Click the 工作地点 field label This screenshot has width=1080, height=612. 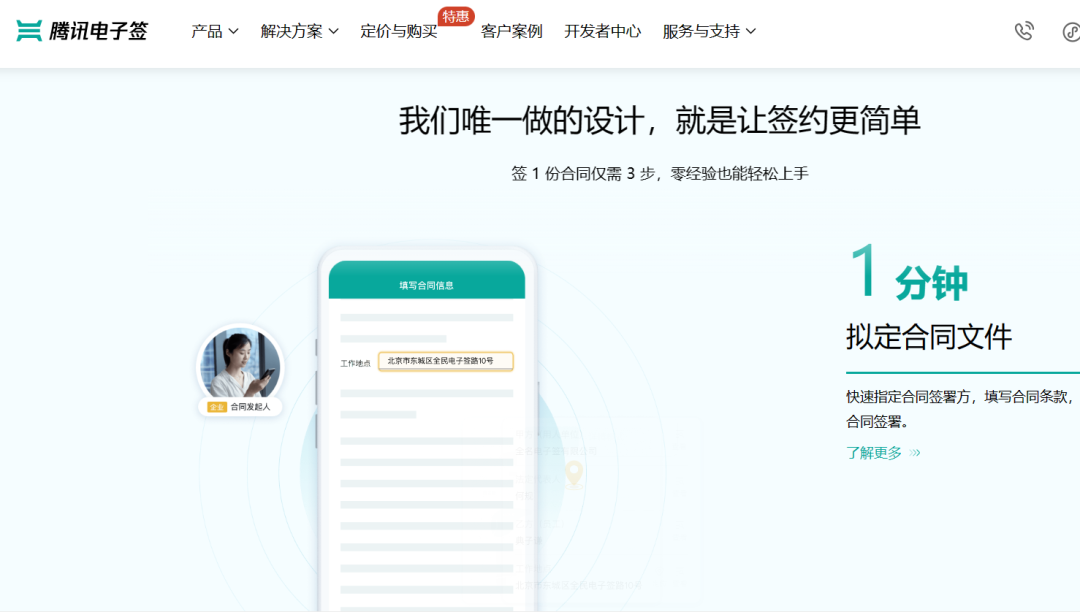point(355,363)
